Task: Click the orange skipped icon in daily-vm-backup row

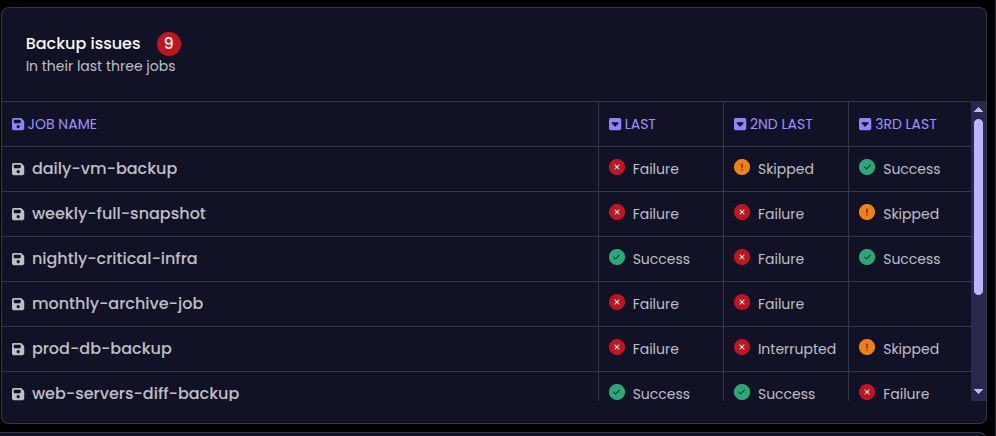Action: [742, 167]
